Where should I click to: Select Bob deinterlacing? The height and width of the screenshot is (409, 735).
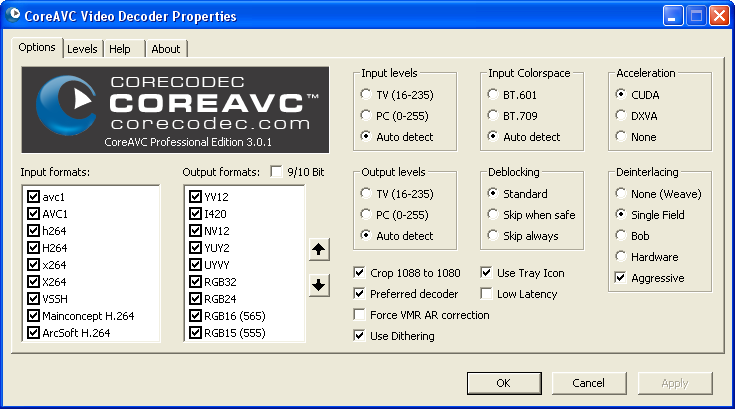[x=621, y=236]
